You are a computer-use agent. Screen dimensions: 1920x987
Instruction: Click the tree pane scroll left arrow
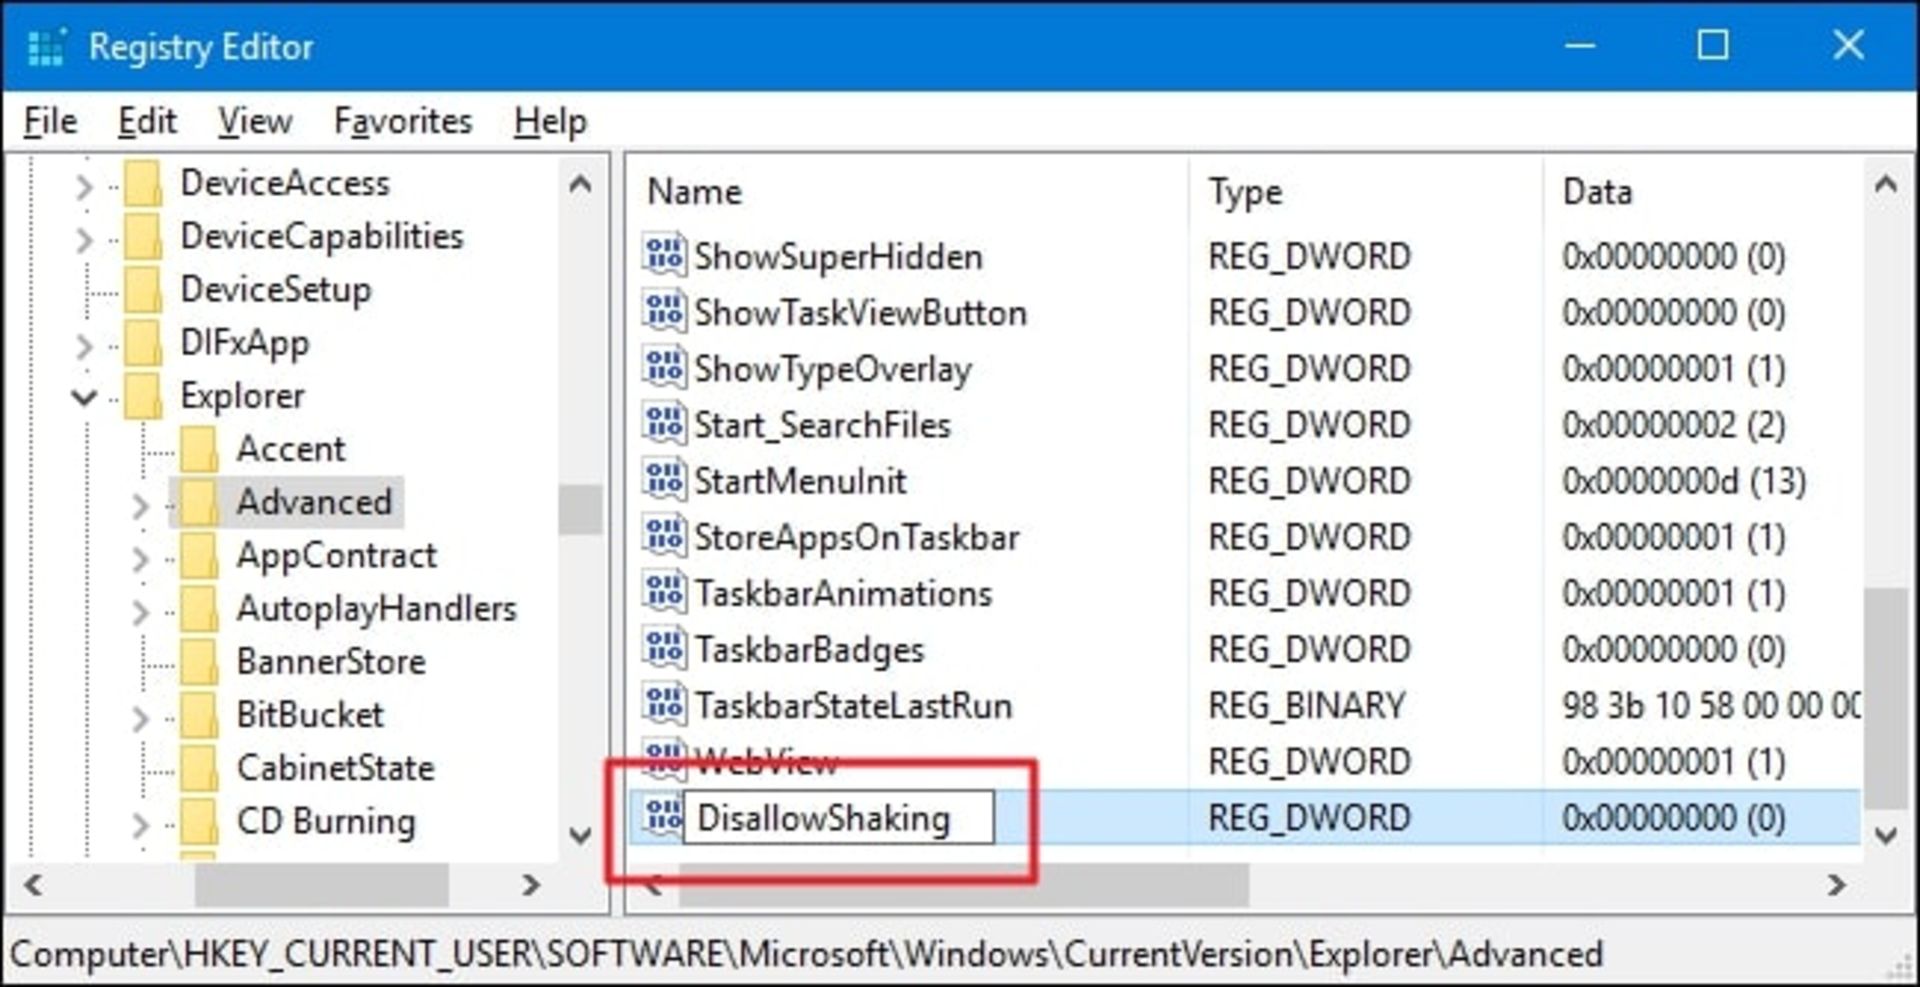coord(33,885)
